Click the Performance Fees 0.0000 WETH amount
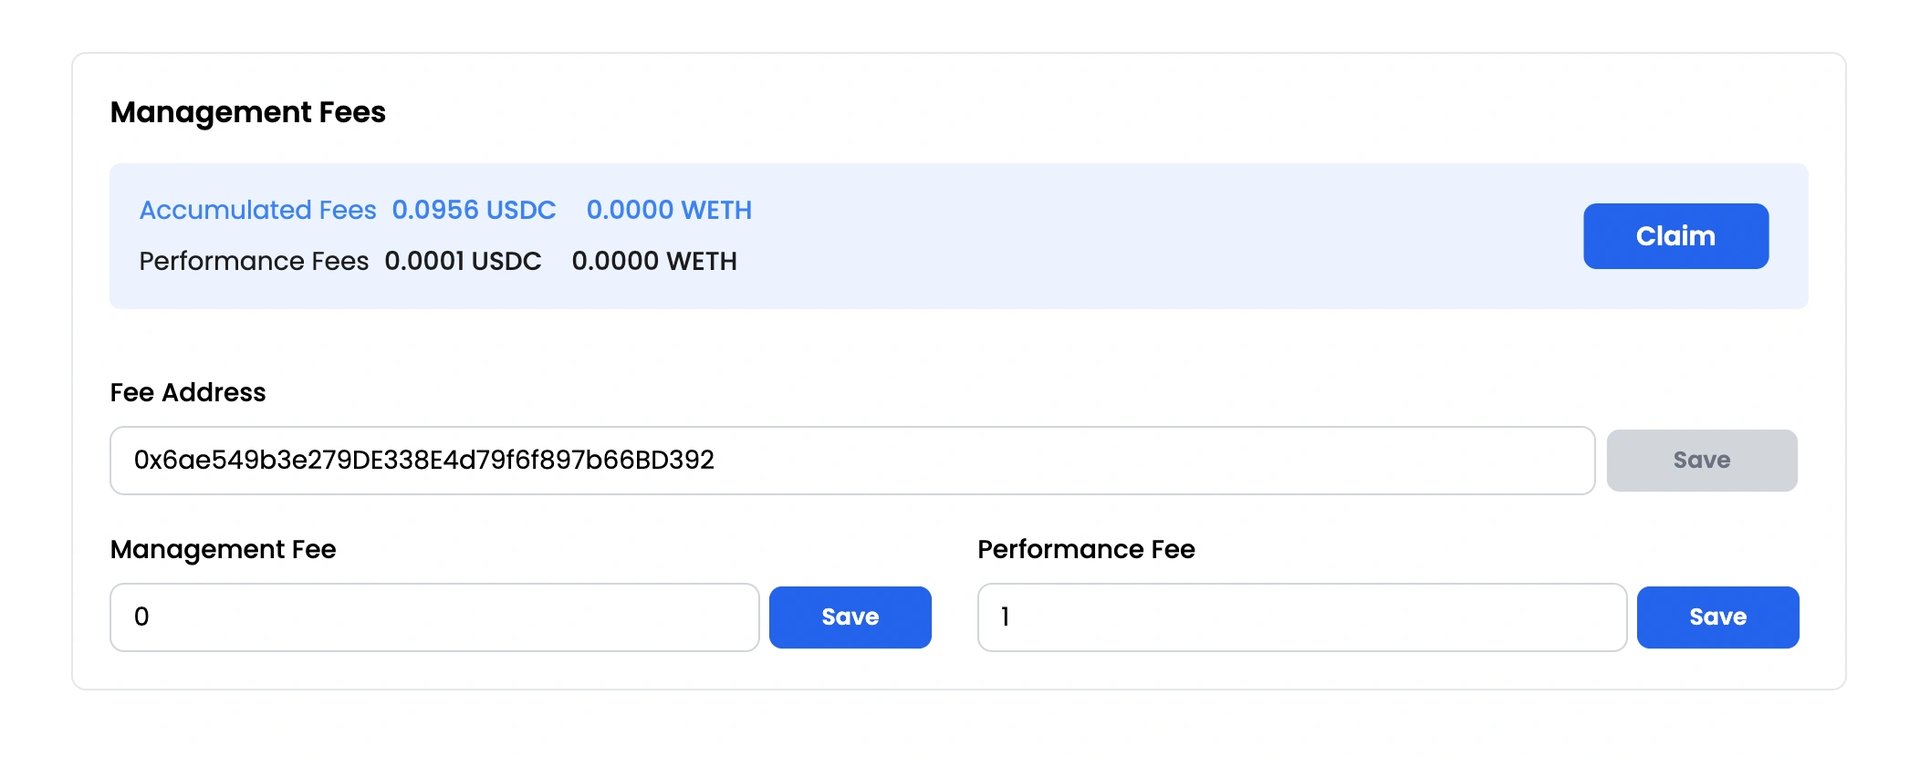 (x=654, y=261)
